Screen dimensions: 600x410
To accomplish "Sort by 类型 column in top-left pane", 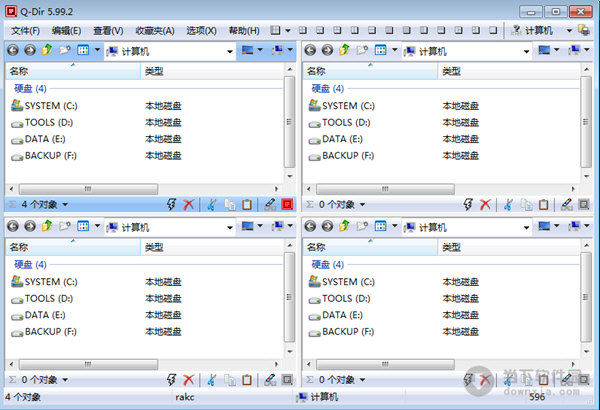I will pyautogui.click(x=212, y=71).
